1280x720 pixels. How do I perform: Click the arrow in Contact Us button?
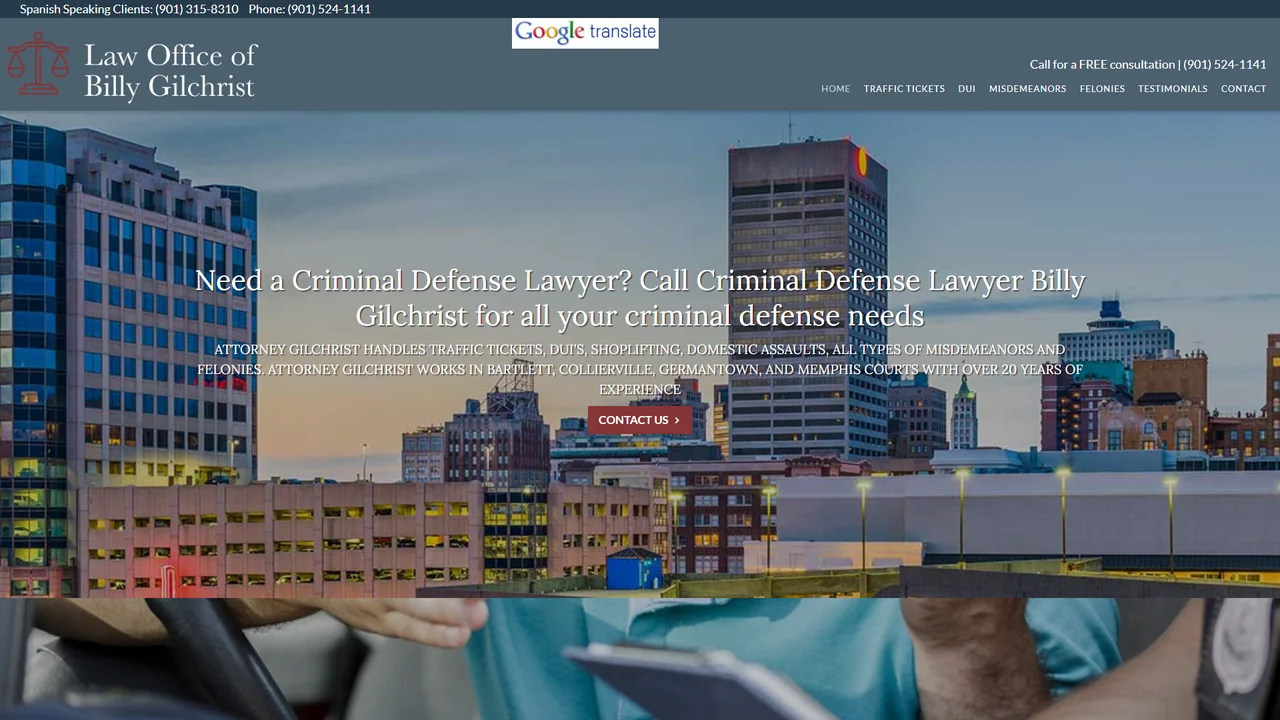tap(677, 420)
